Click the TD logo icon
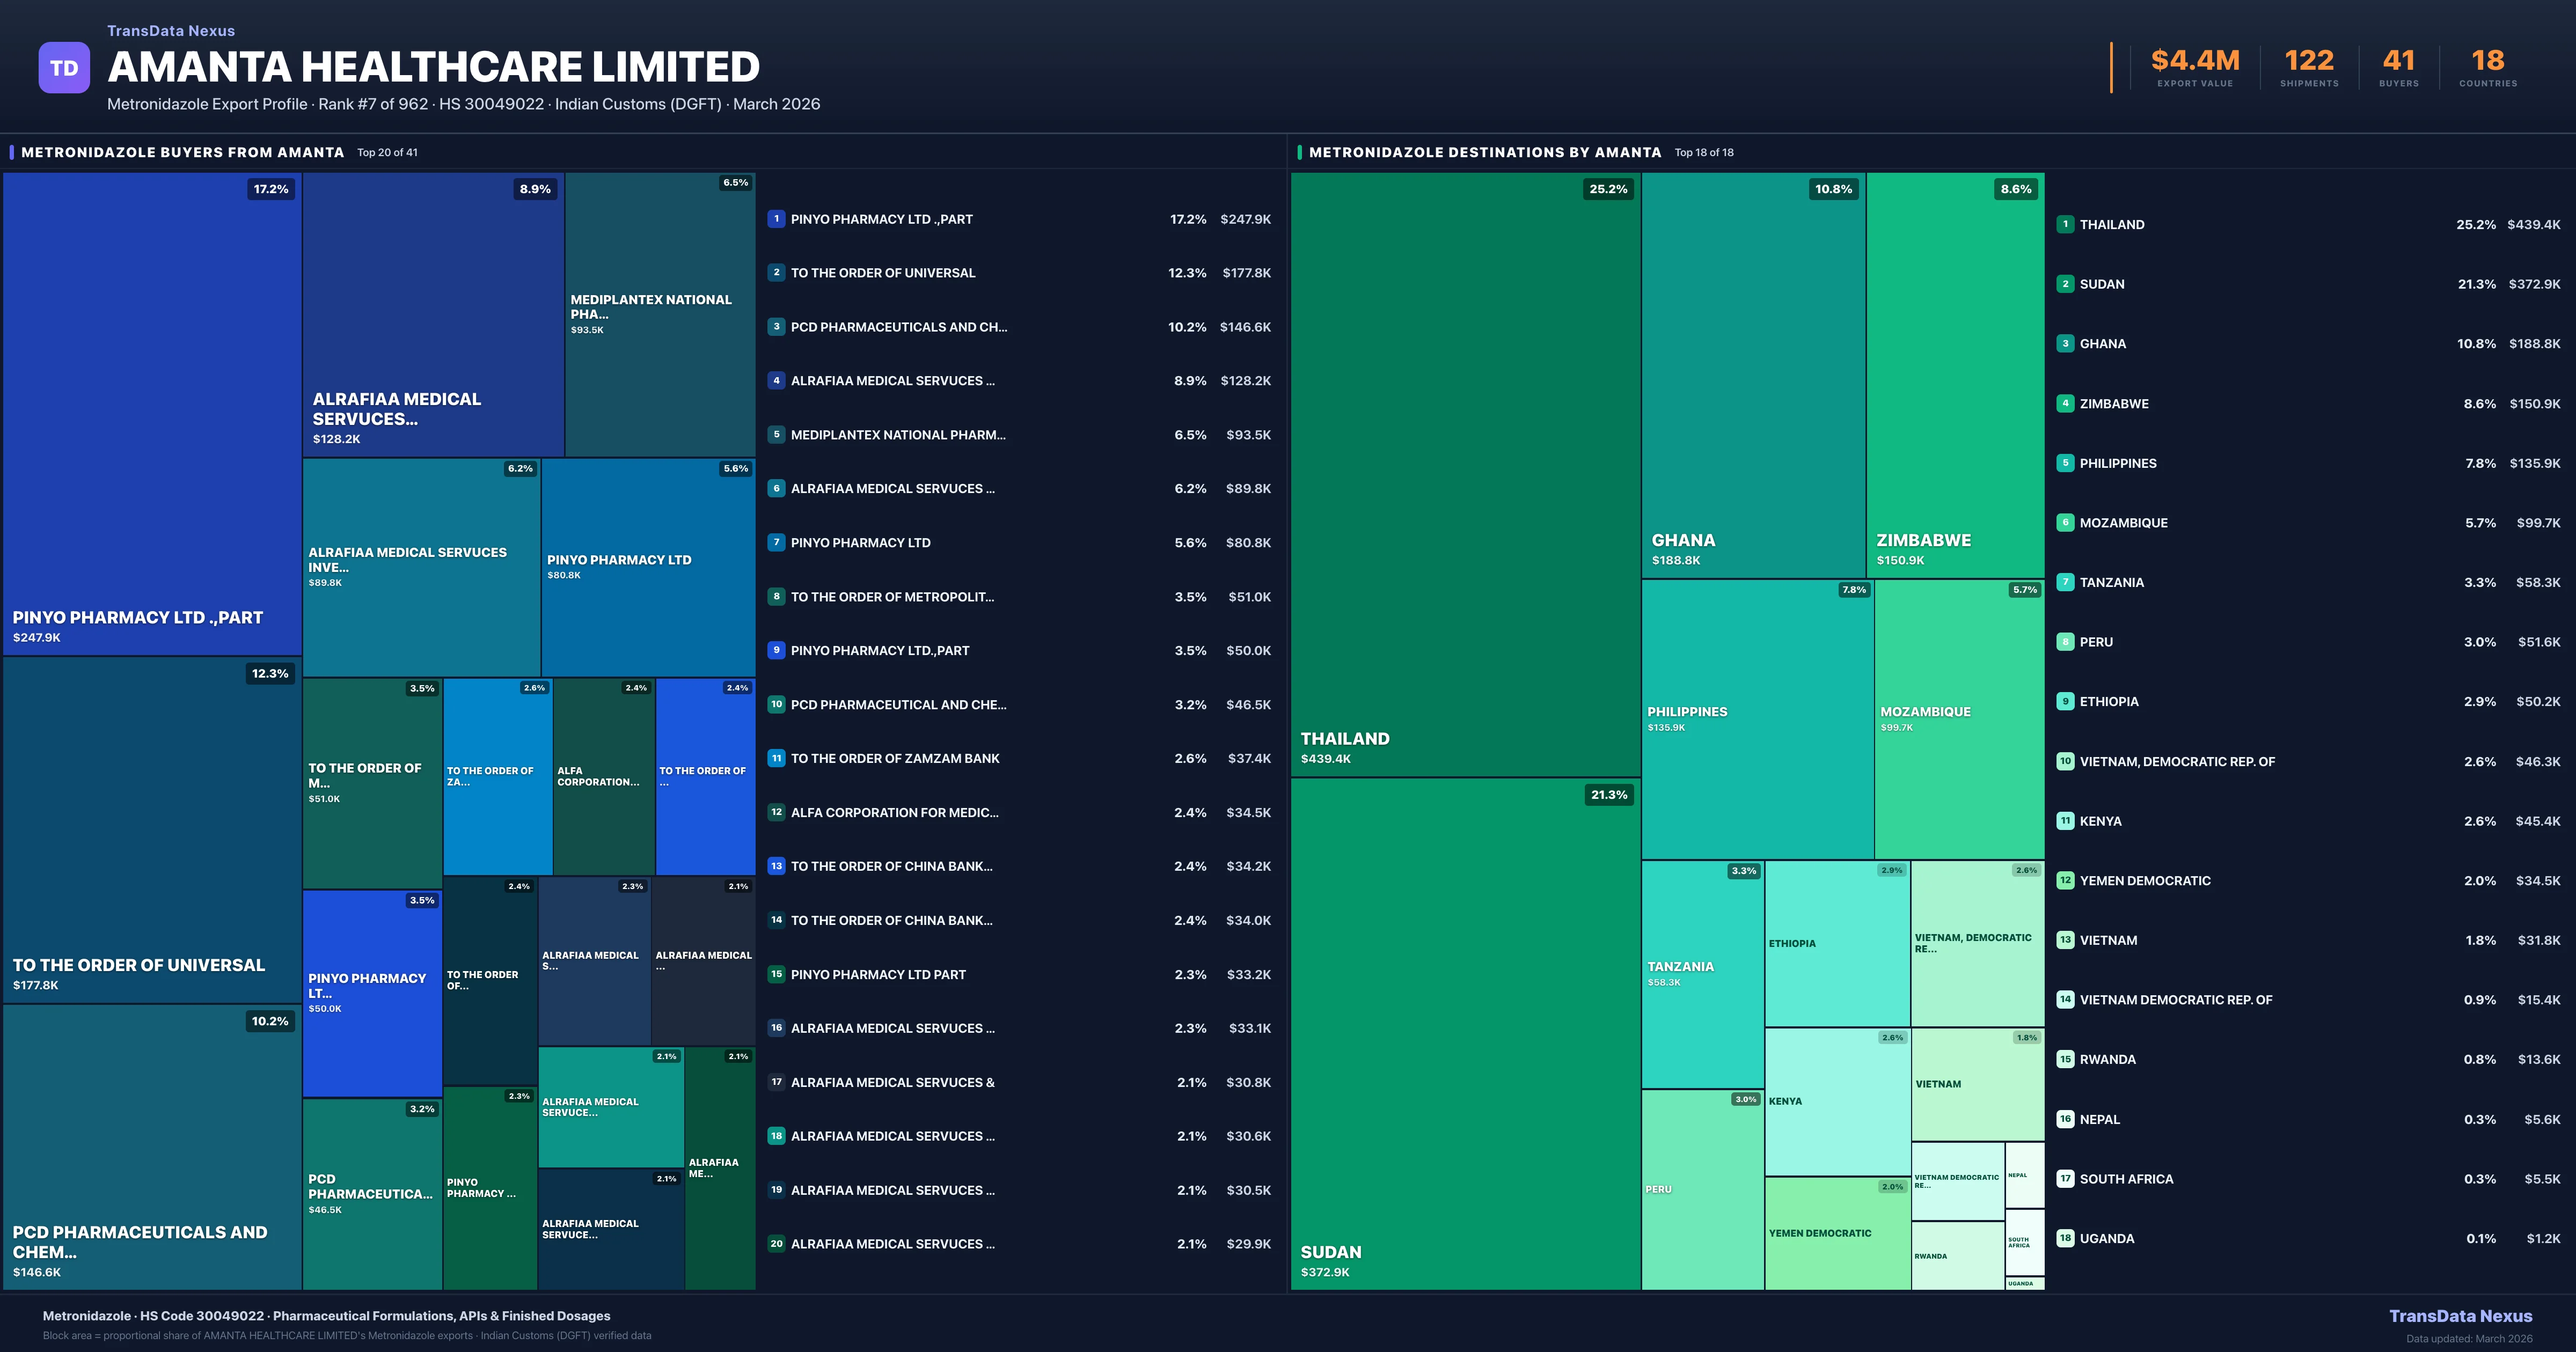This screenshot has height=1352, width=2576. (x=64, y=68)
